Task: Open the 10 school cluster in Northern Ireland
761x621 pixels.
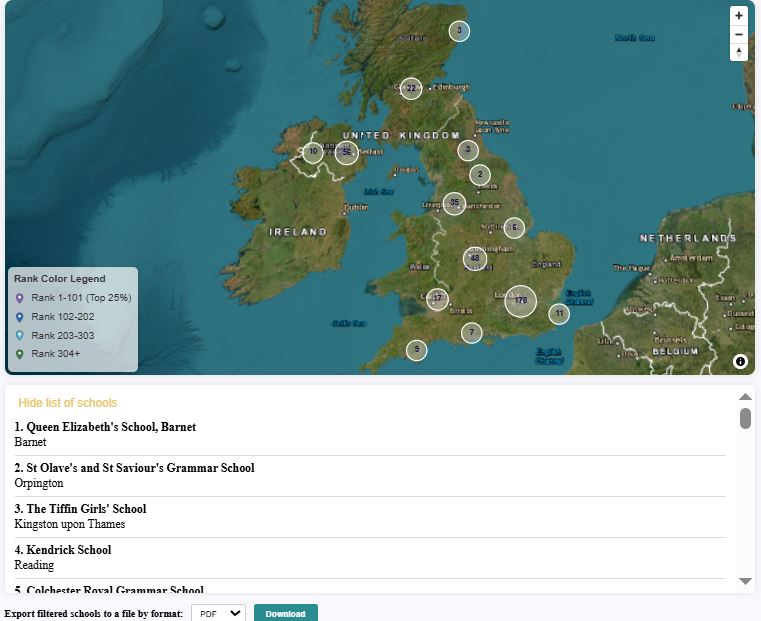Action: (x=313, y=152)
